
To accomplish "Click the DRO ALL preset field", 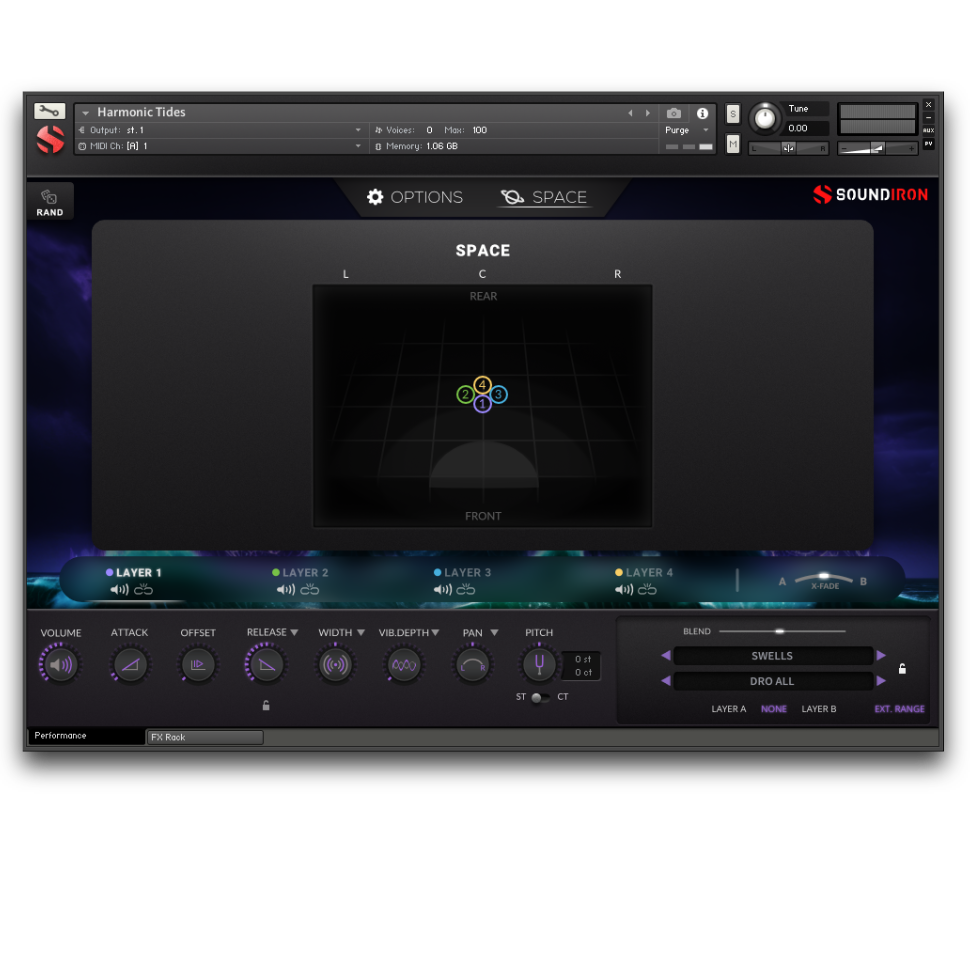I will [x=772, y=681].
